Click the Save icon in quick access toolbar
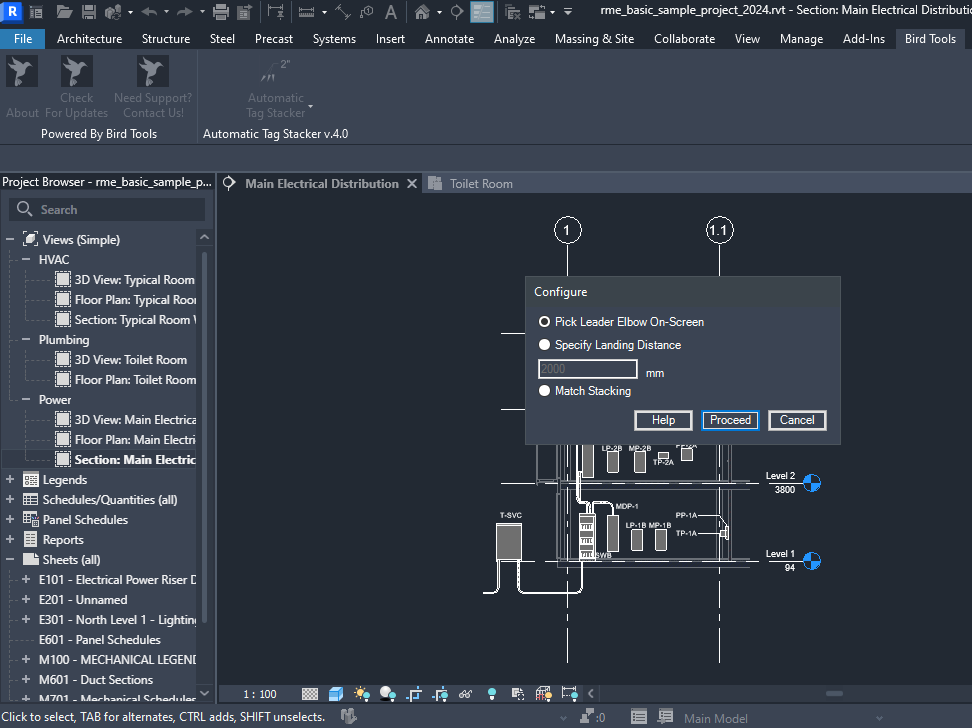 coord(88,12)
